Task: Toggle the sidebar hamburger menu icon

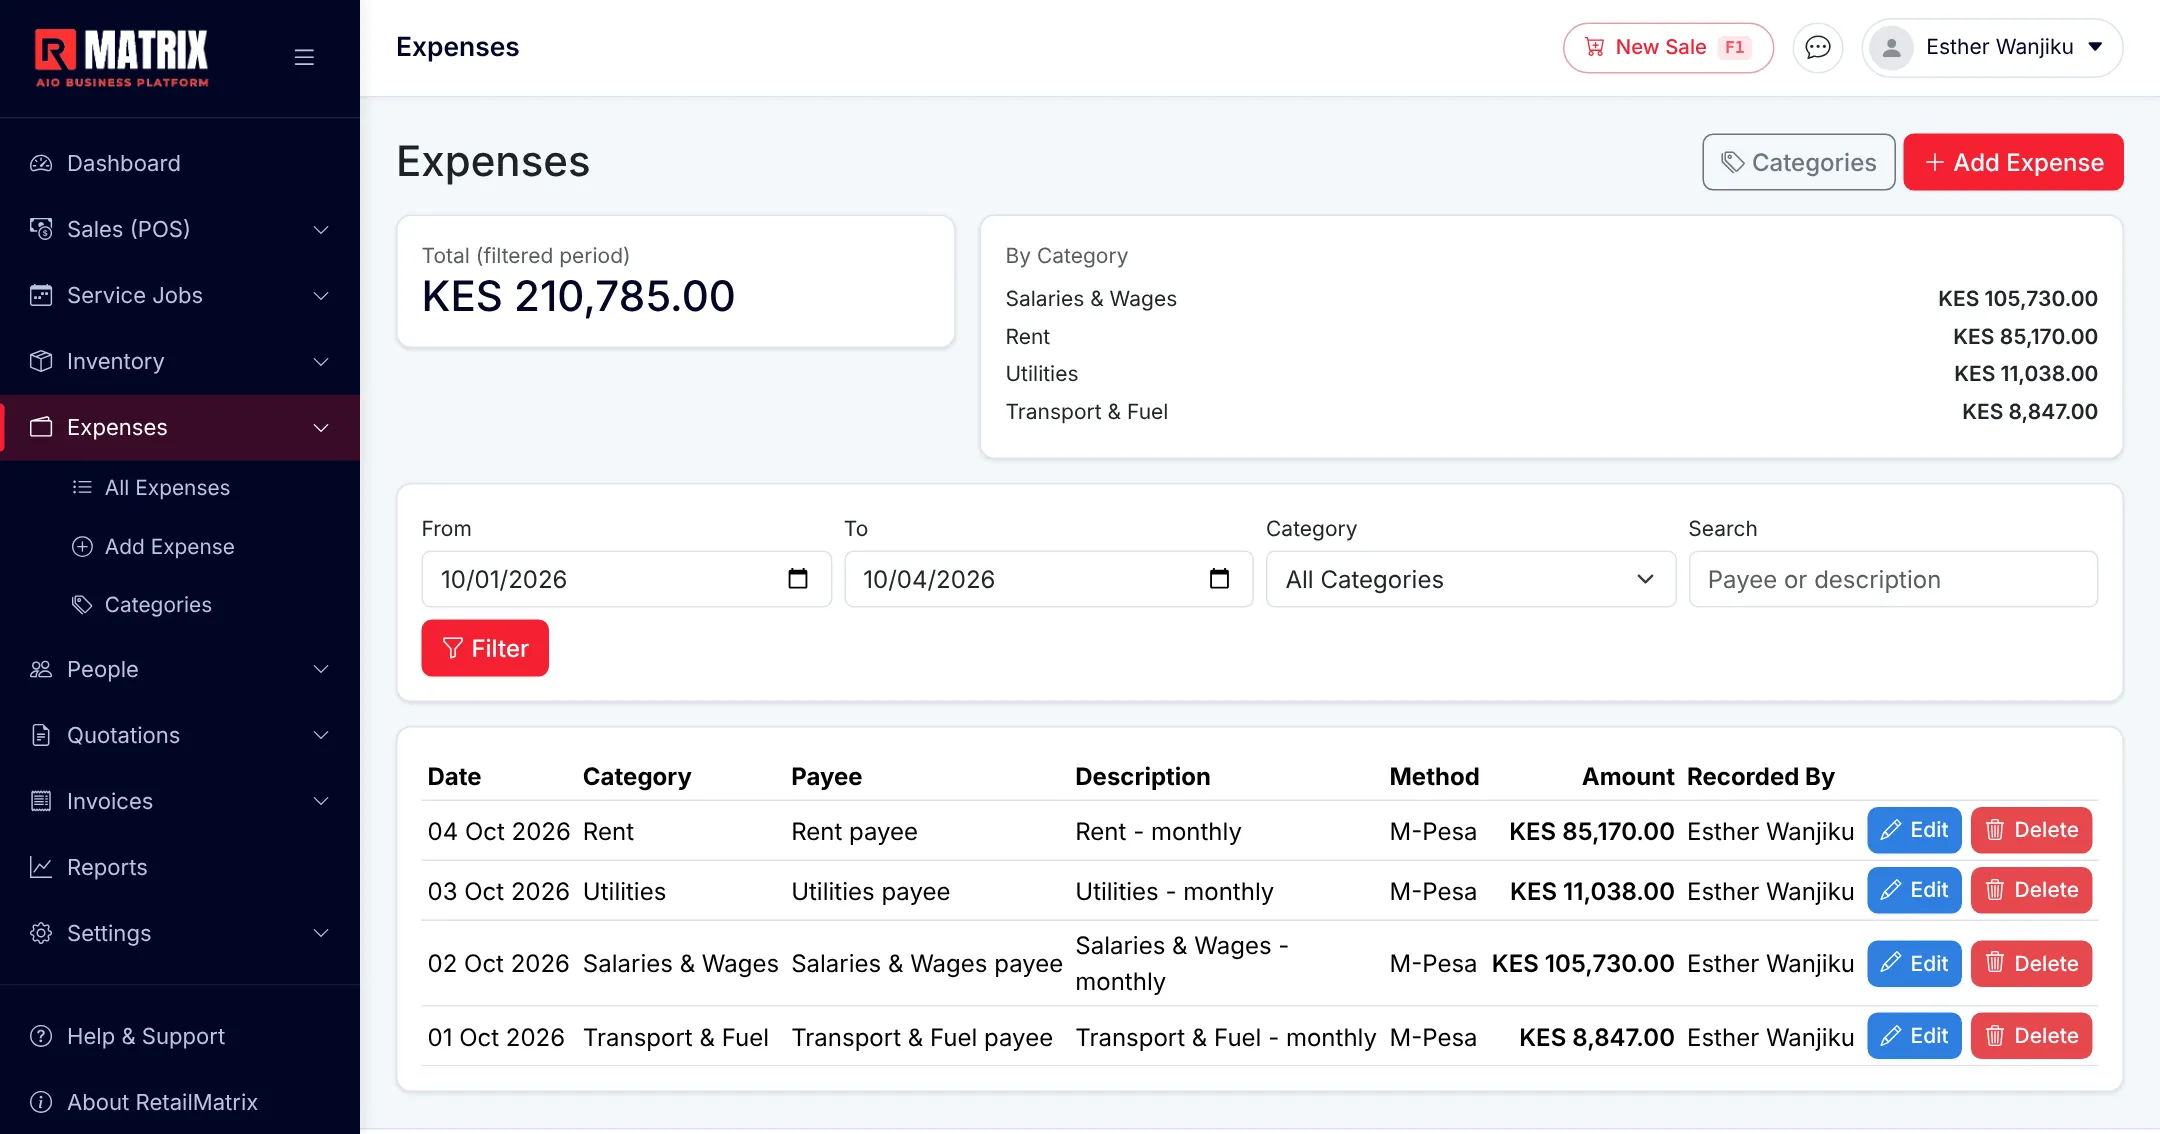Action: pos(304,57)
